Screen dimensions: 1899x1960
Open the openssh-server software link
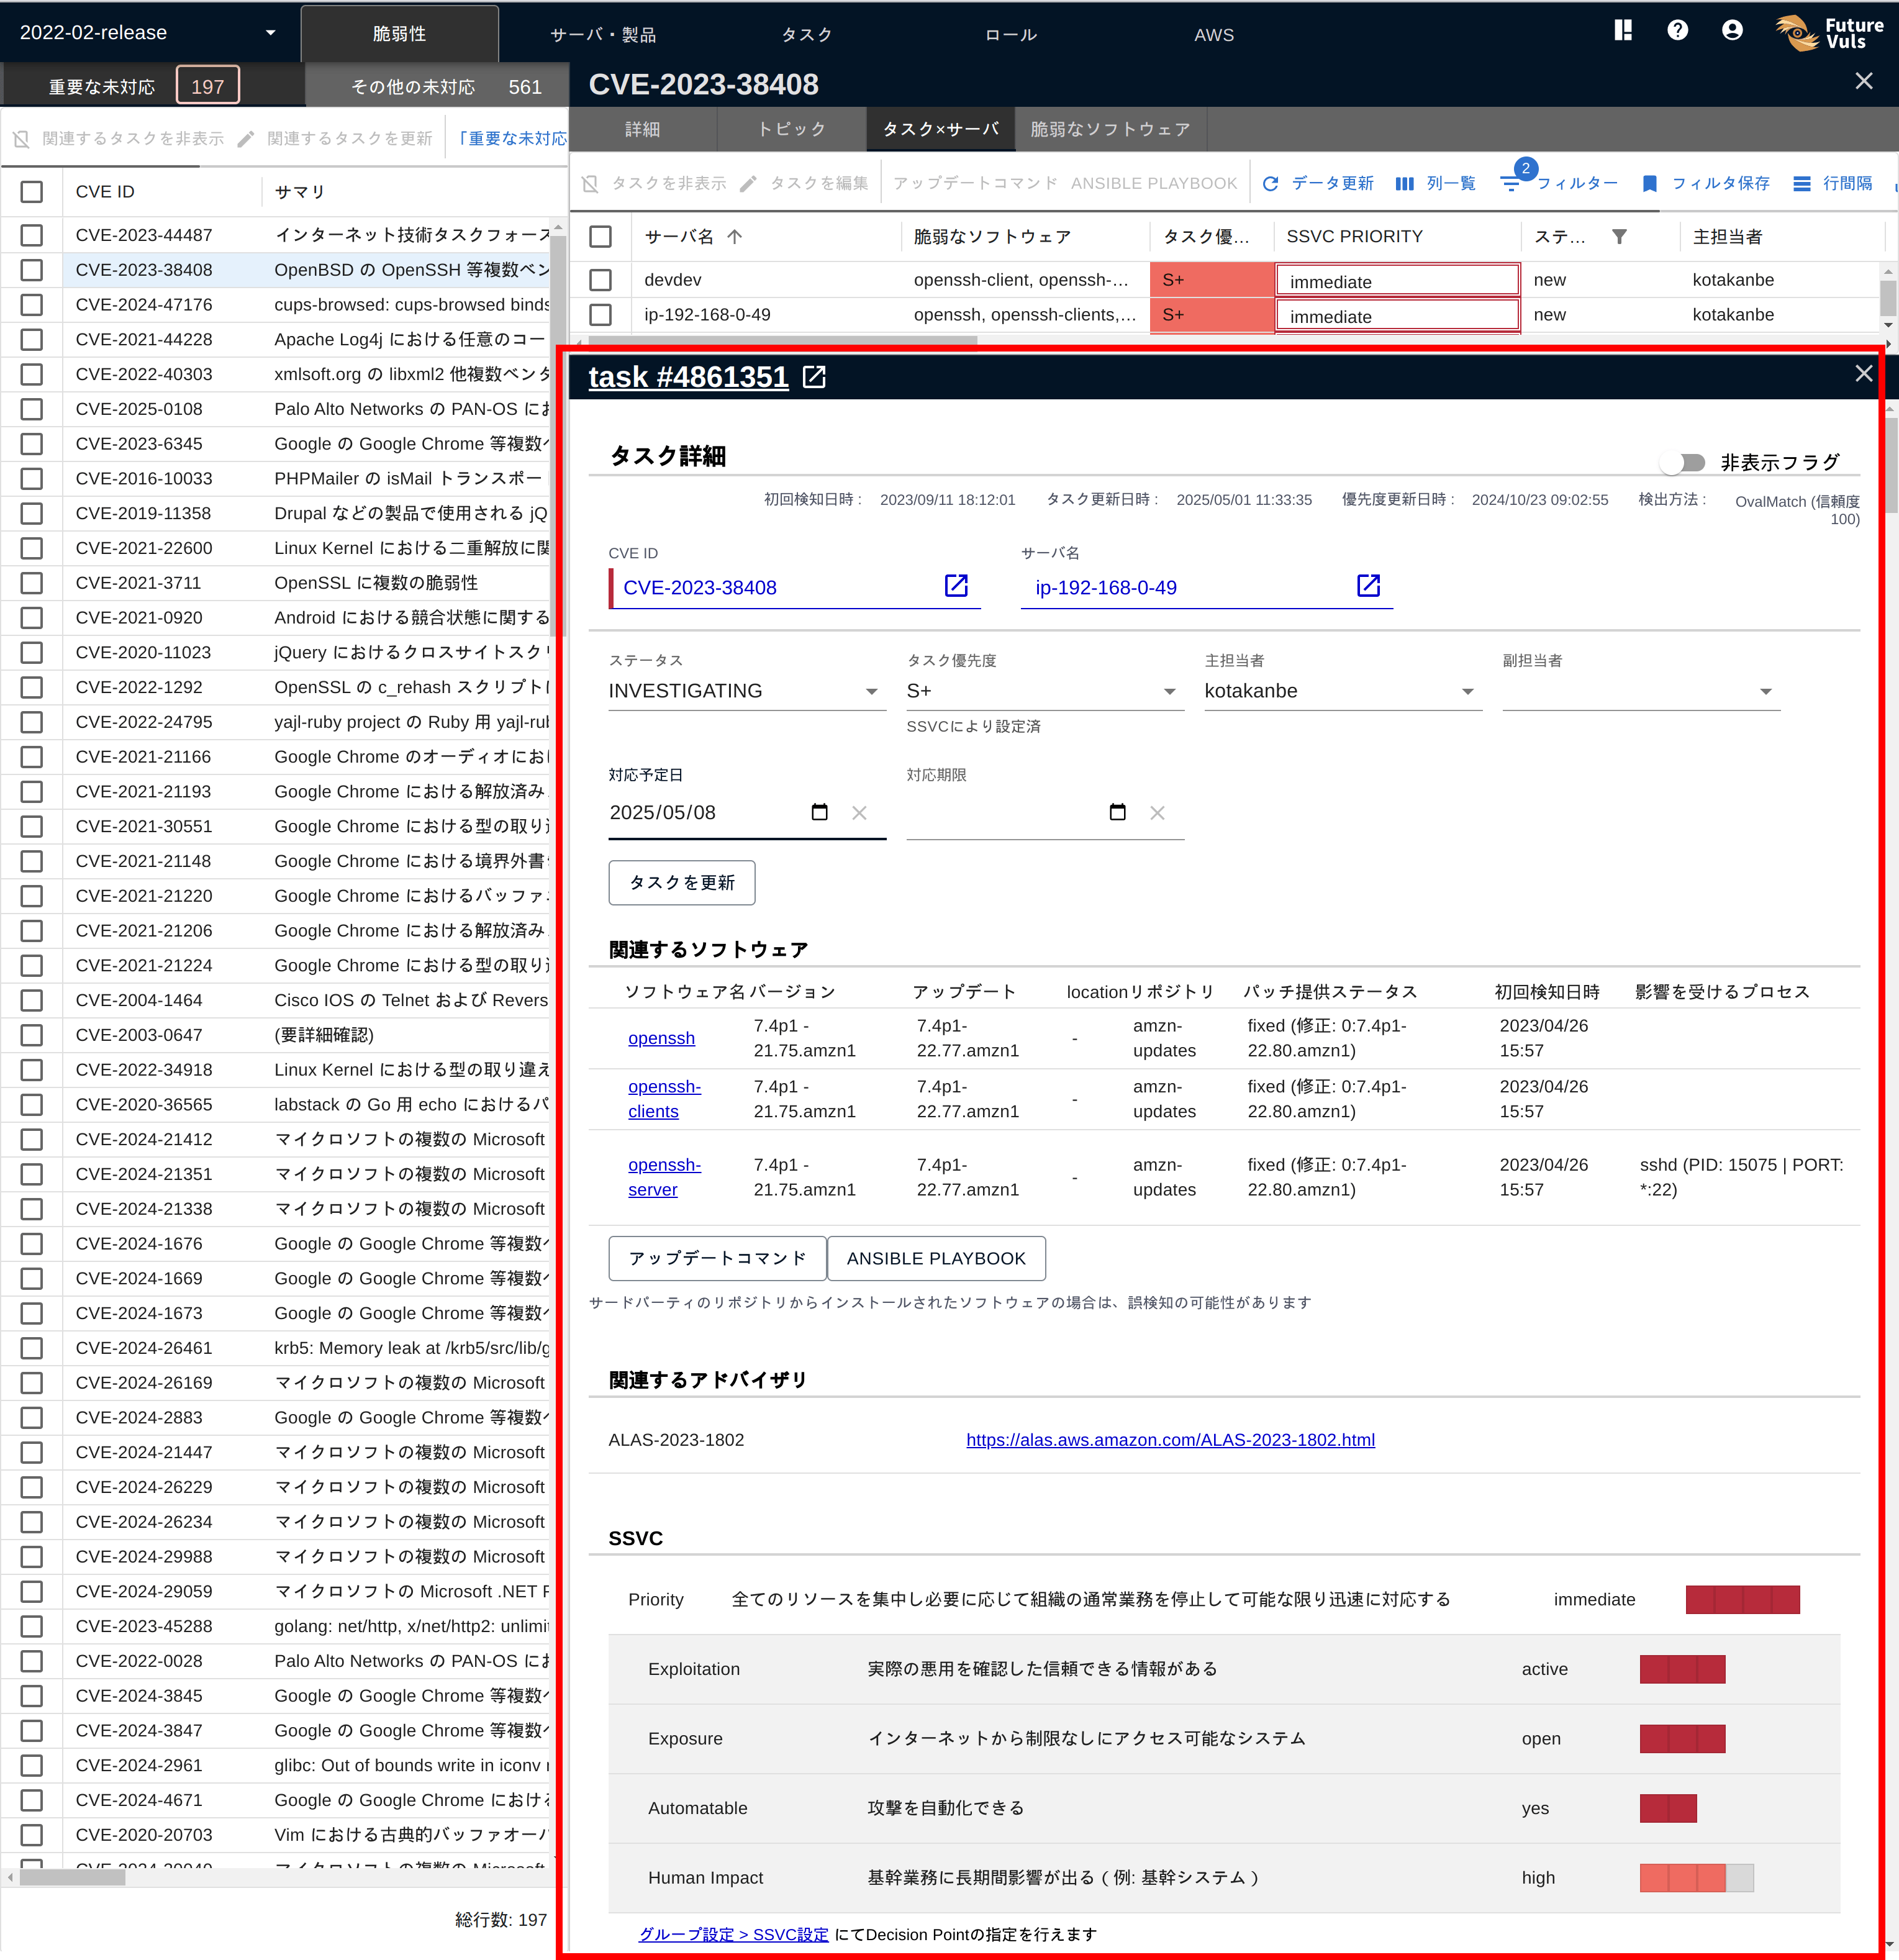coord(664,1177)
